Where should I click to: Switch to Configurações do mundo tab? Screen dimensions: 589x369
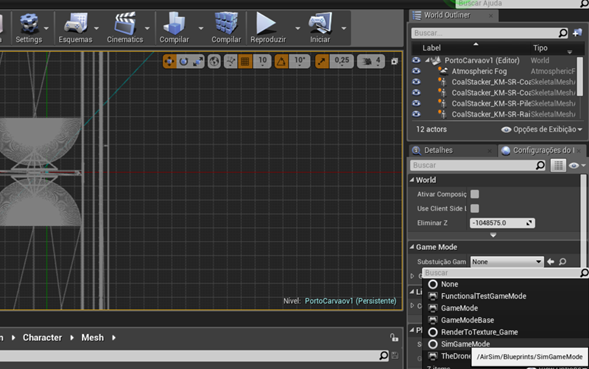click(543, 150)
